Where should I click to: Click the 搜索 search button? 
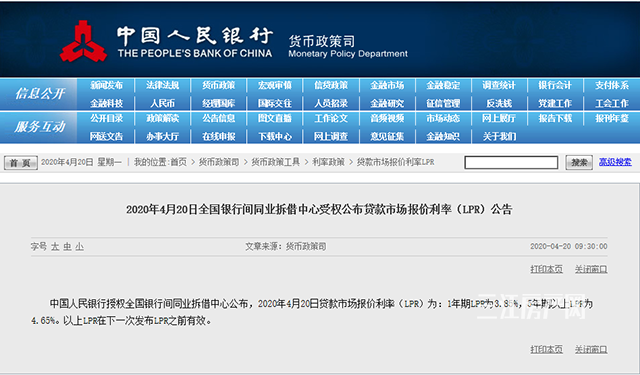tap(579, 162)
